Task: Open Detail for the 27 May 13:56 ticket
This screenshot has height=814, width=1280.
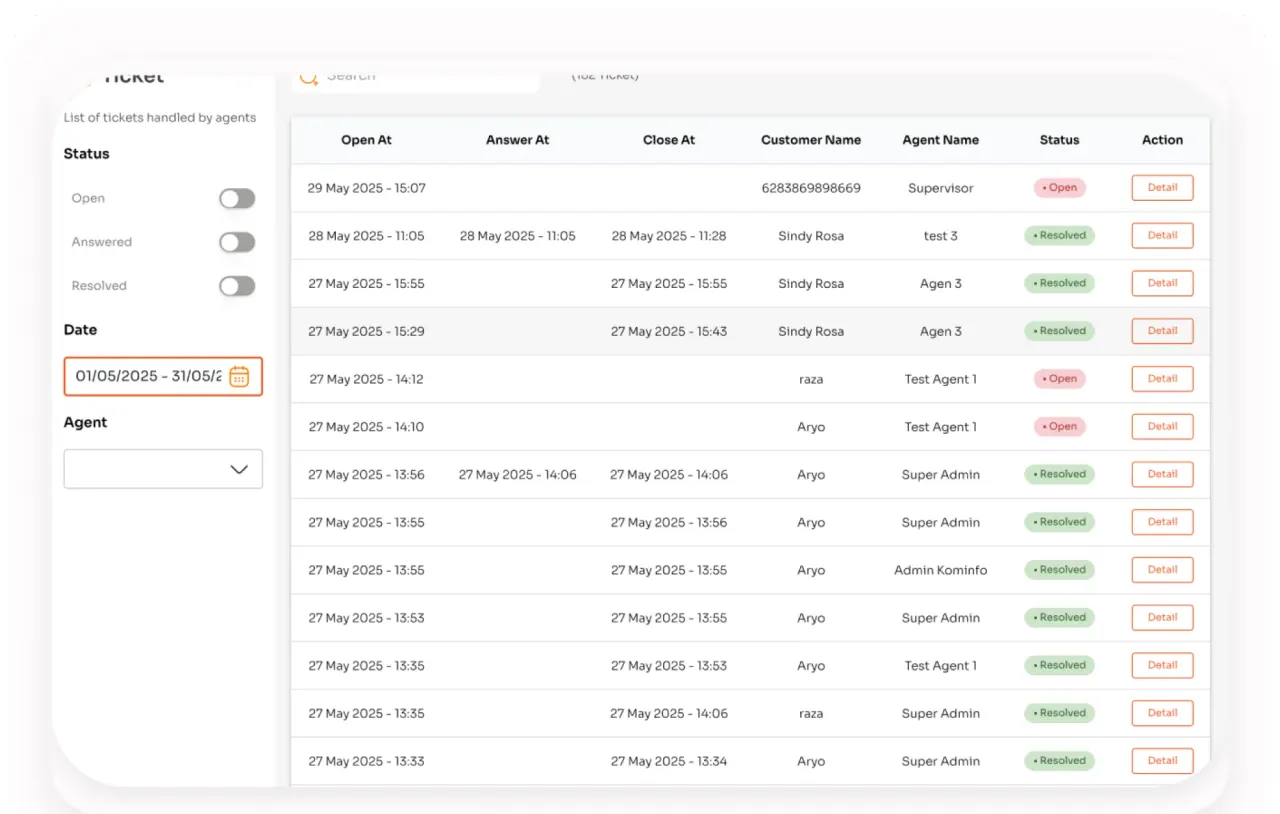Action: 1162,474
